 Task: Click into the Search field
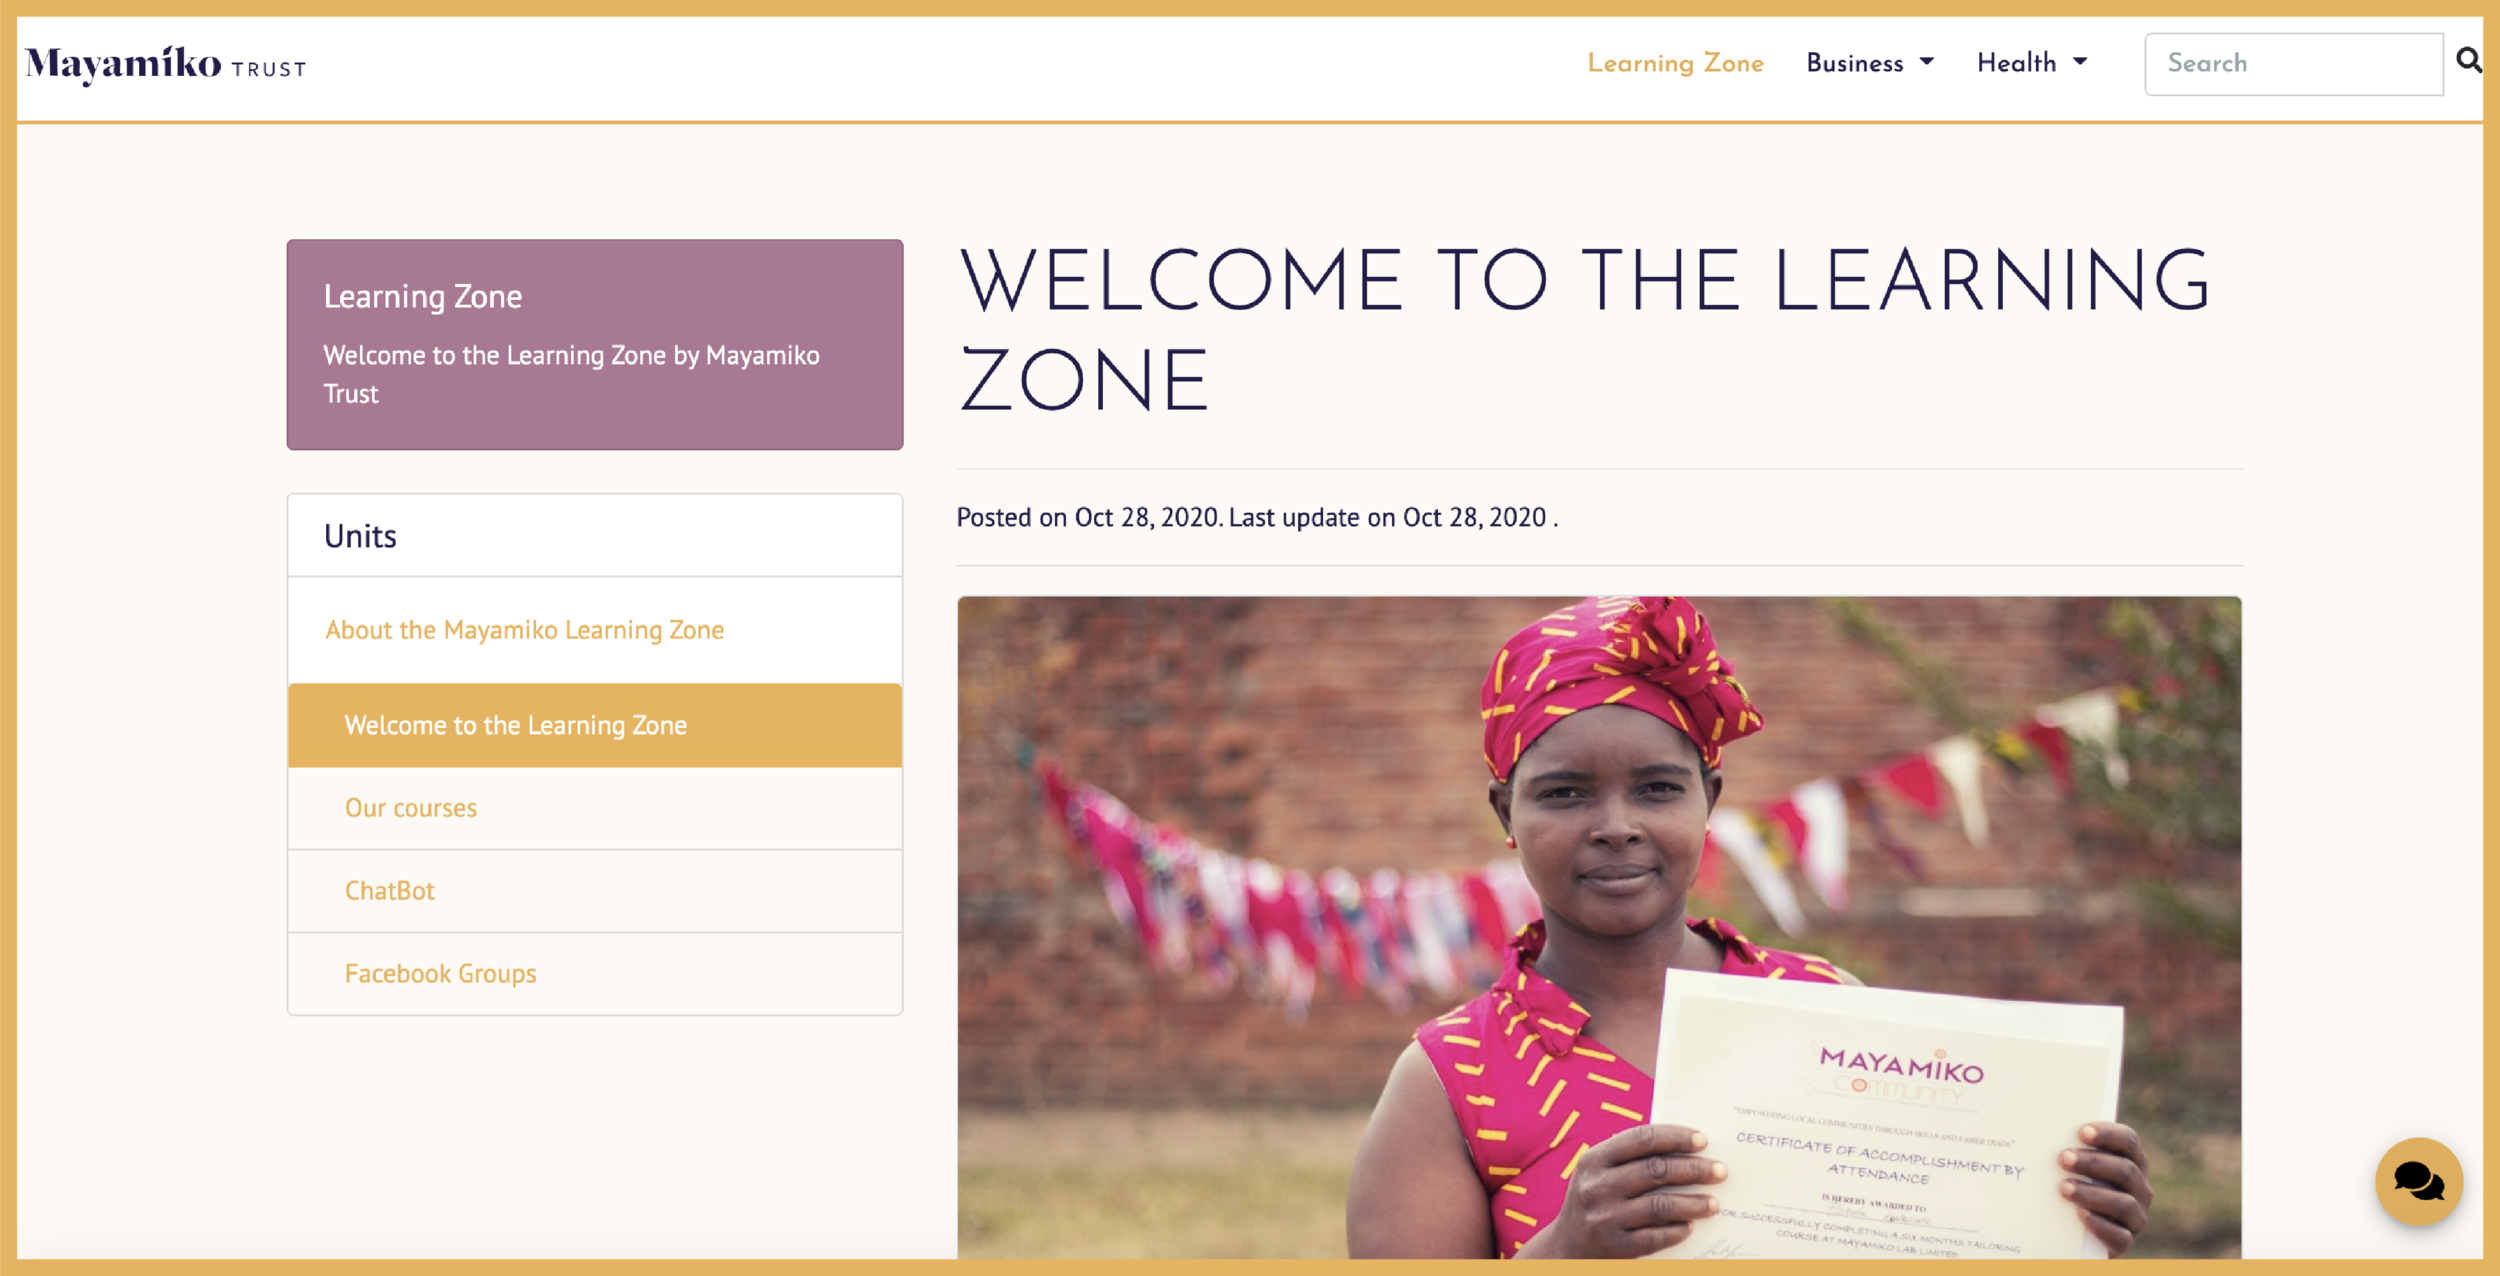(2294, 64)
